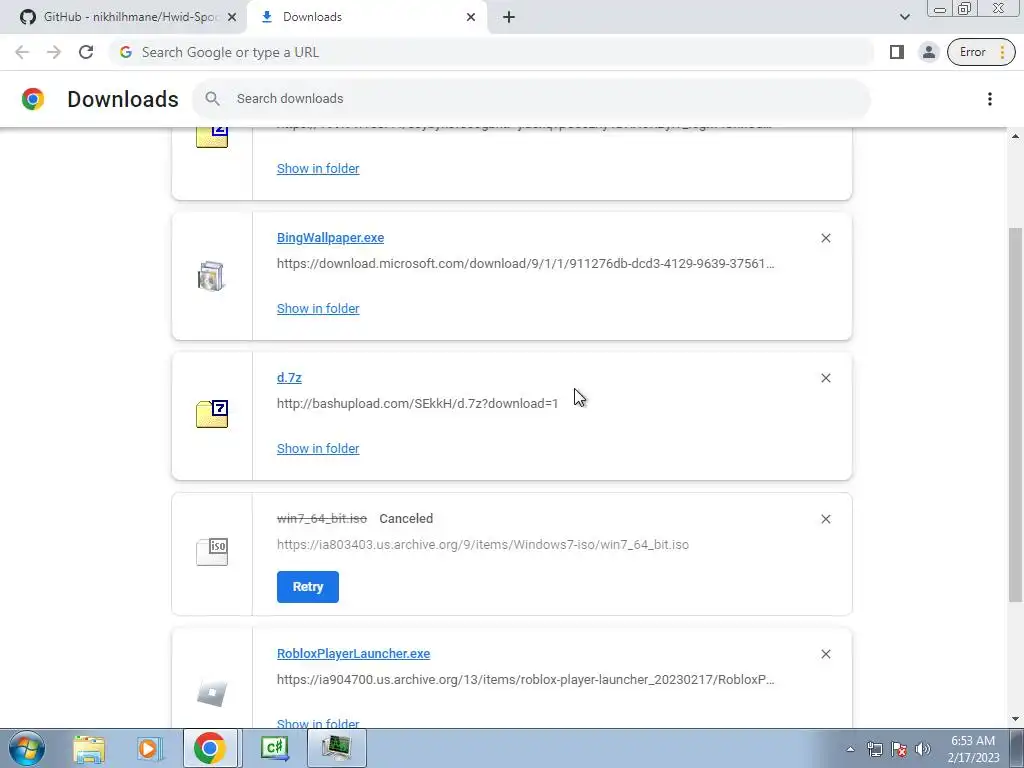Open Windows Media Player from taskbar
This screenshot has height=768, width=1024.
(149, 748)
